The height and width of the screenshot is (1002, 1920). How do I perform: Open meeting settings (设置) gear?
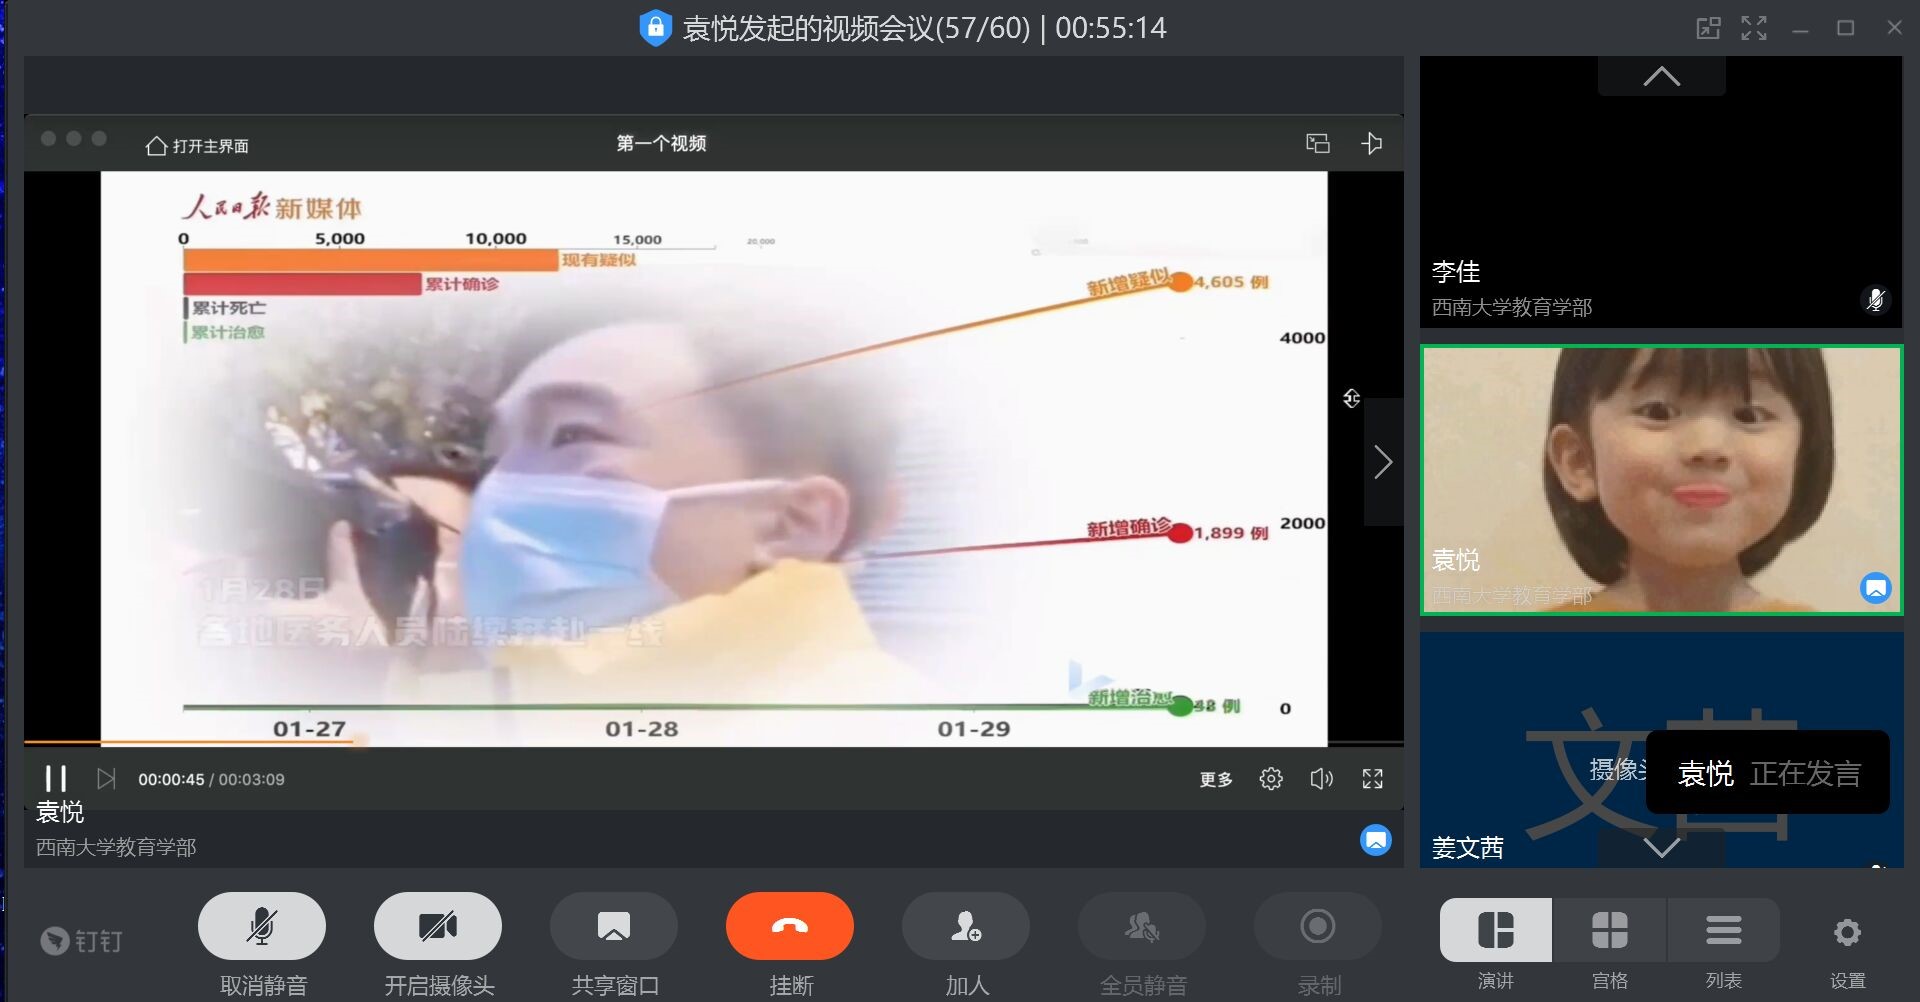pyautogui.click(x=1846, y=933)
